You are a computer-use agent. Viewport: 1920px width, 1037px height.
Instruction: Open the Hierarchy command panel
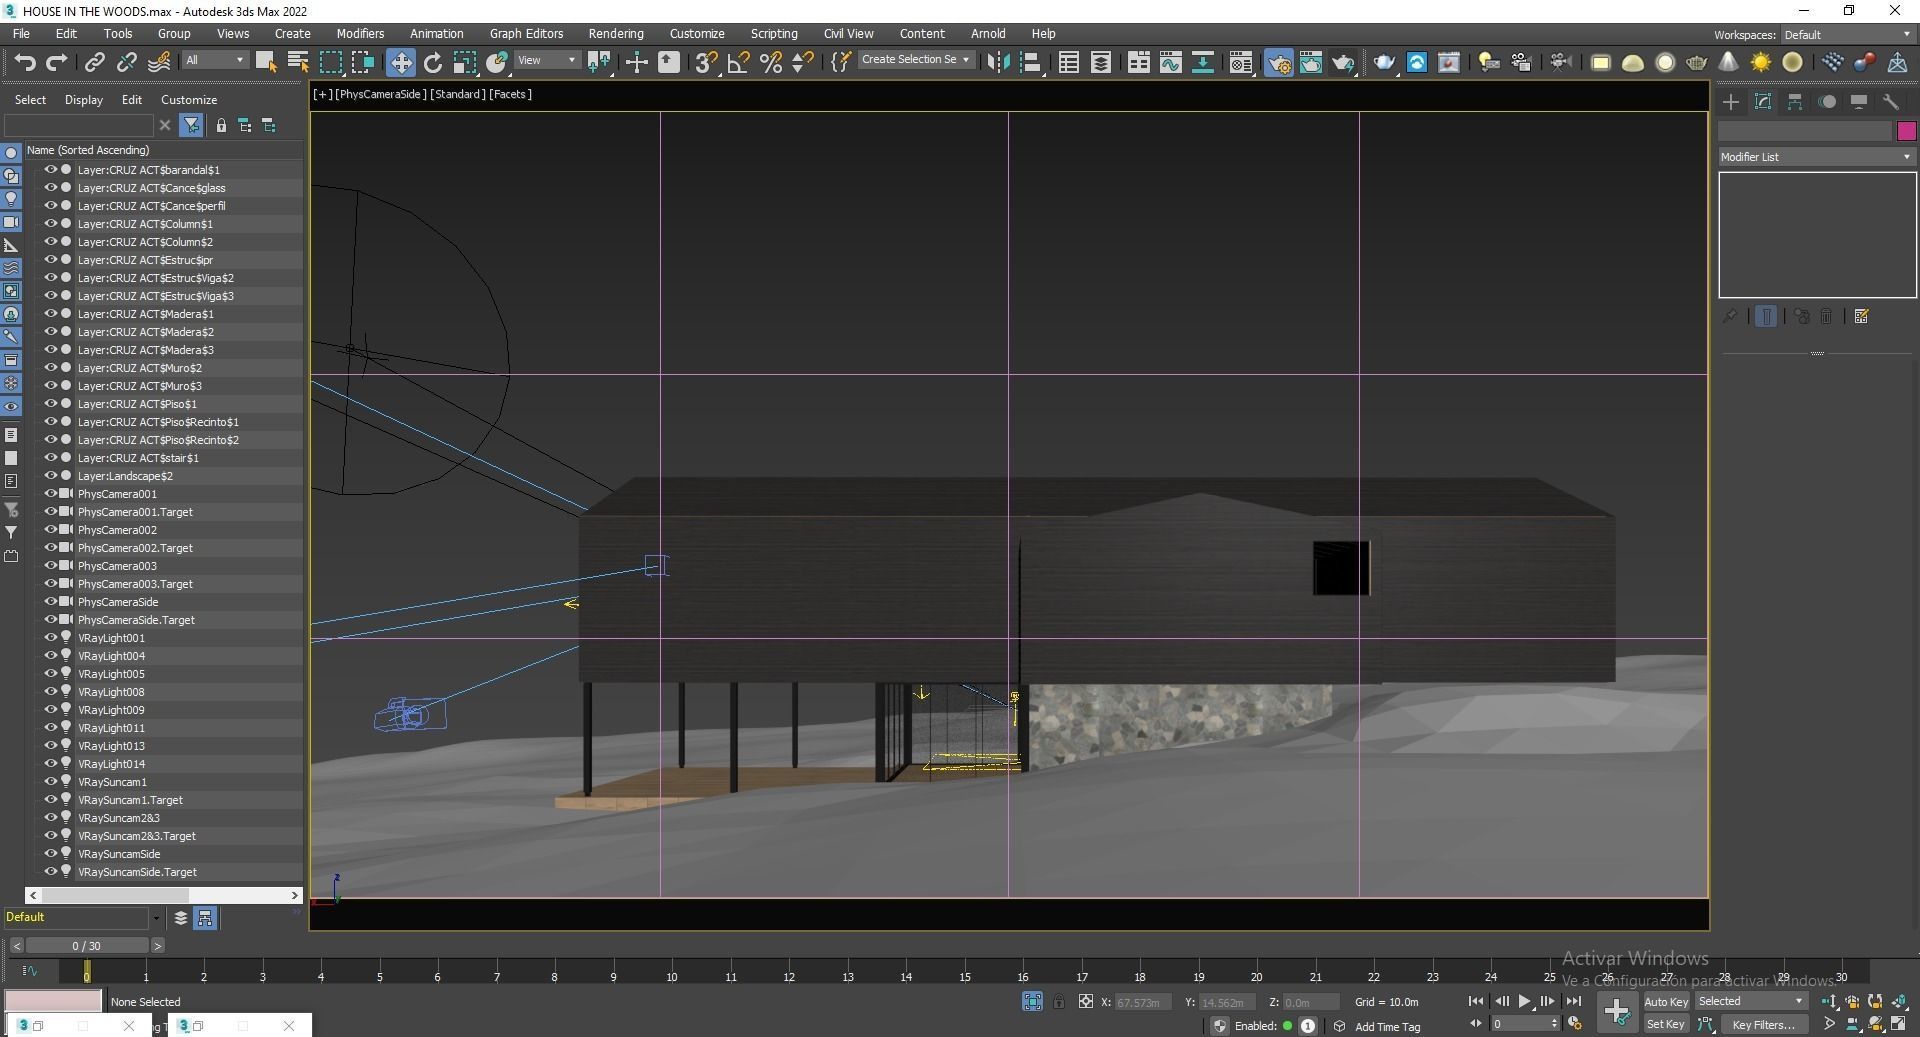pos(1795,102)
